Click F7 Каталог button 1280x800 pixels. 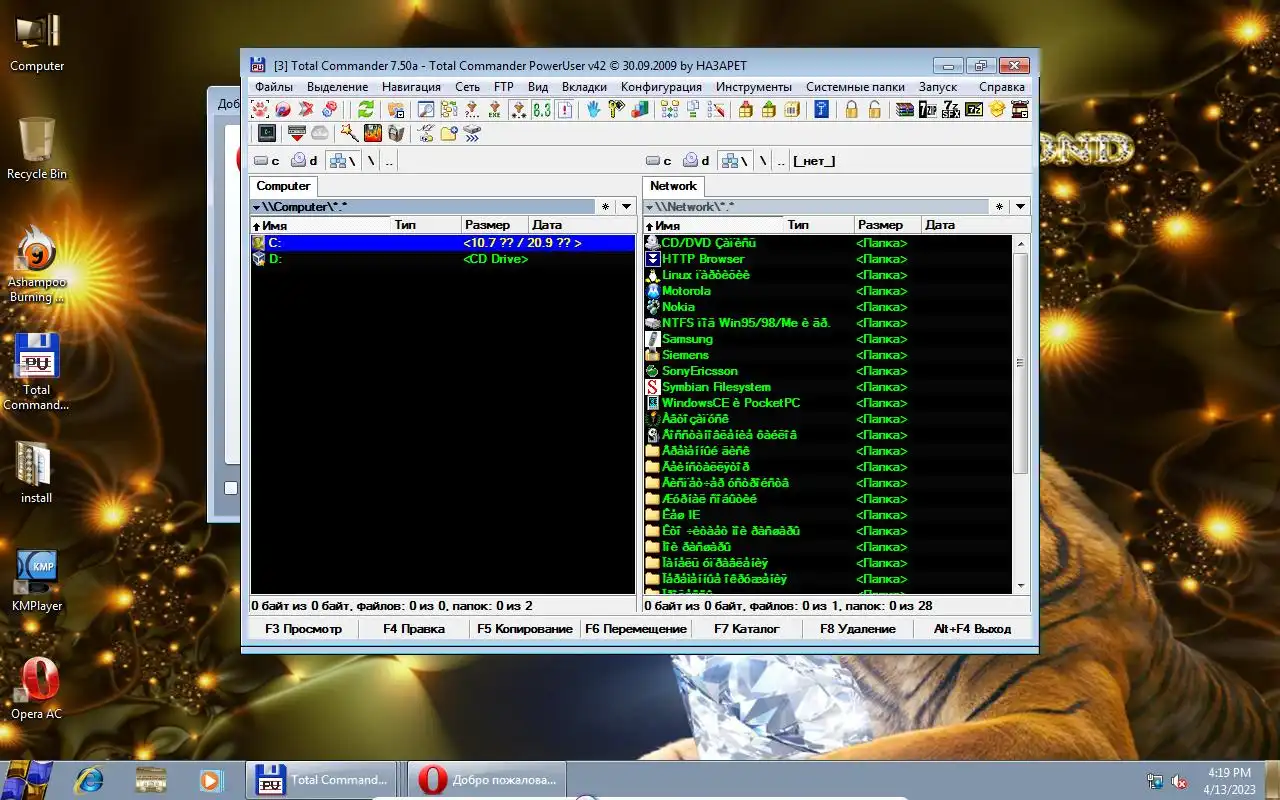746,629
